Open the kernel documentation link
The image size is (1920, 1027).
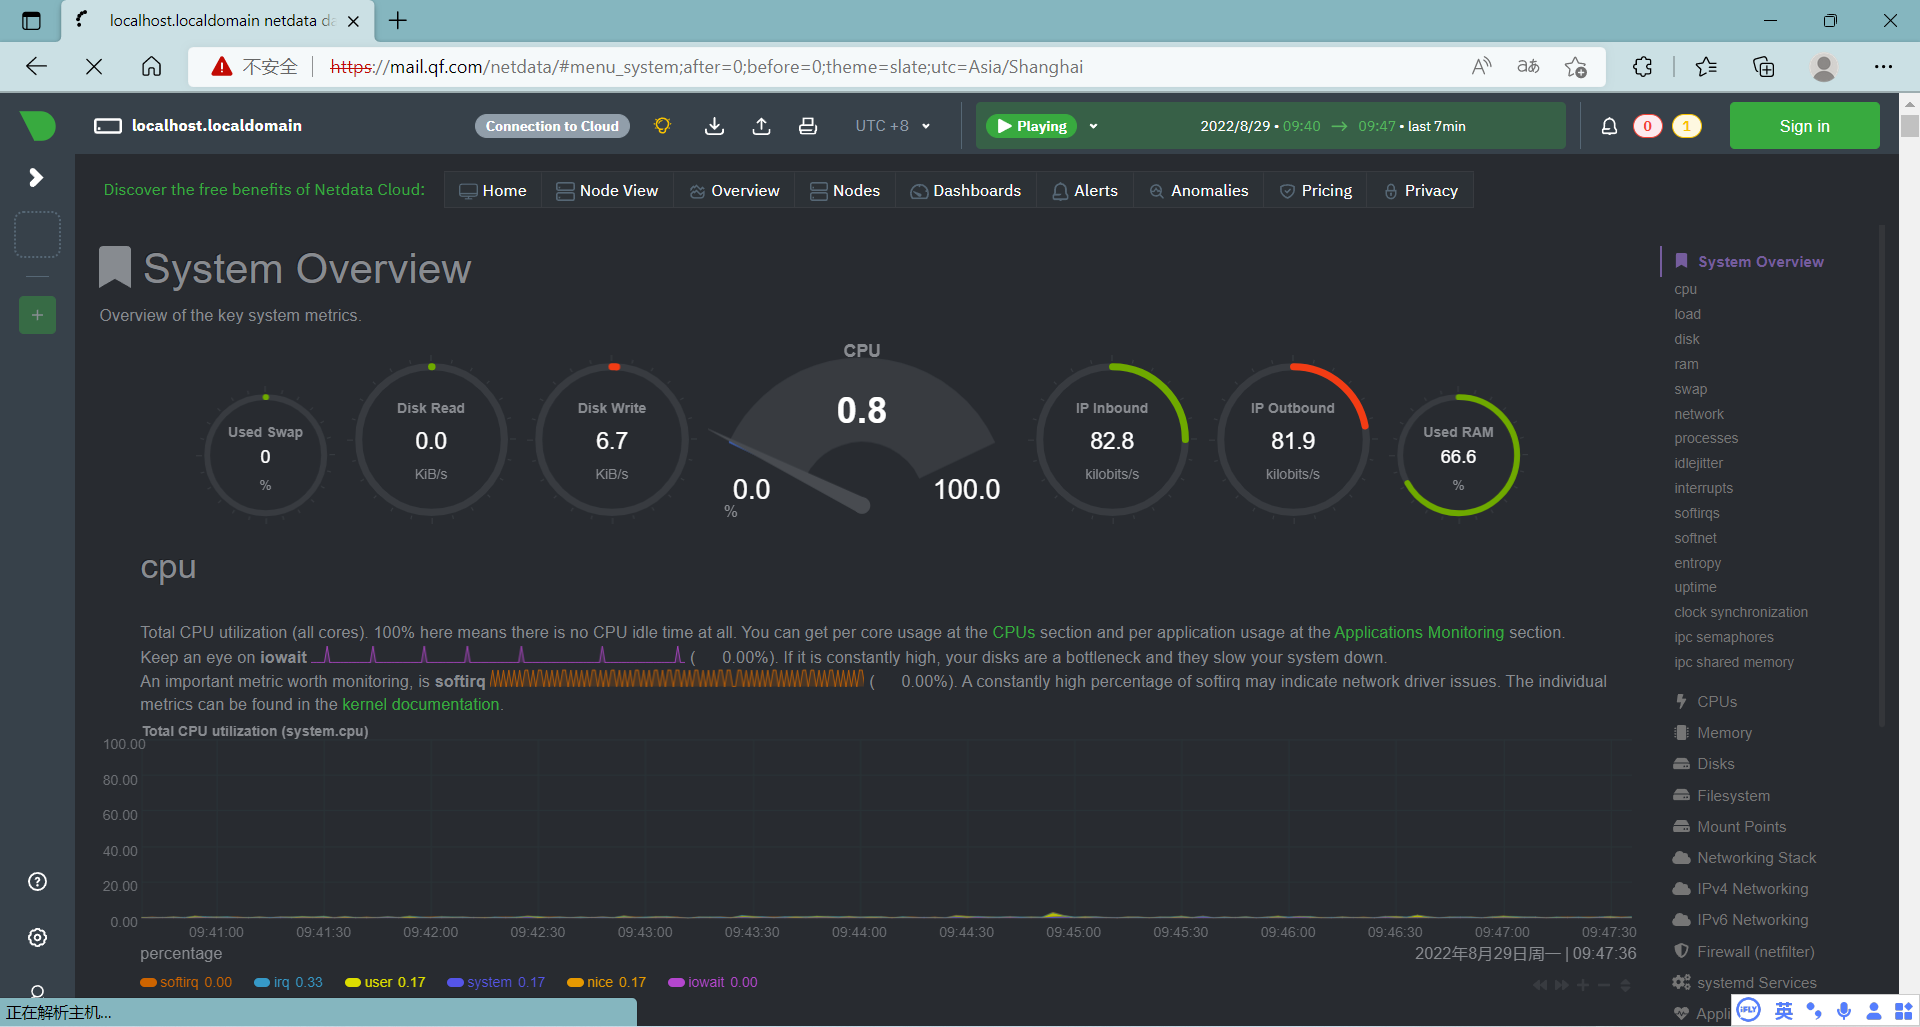click(421, 704)
